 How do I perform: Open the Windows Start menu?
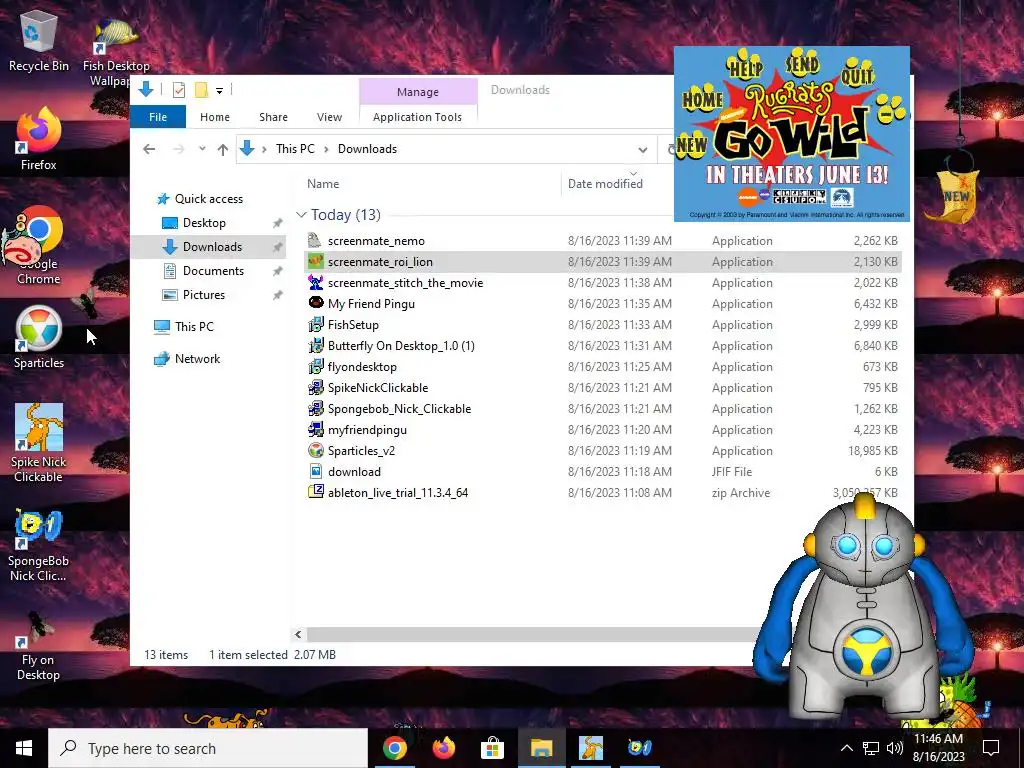(x=24, y=748)
